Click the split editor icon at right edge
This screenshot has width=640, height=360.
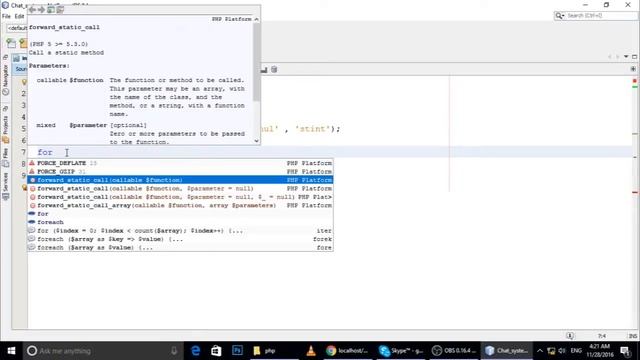pos(633,69)
